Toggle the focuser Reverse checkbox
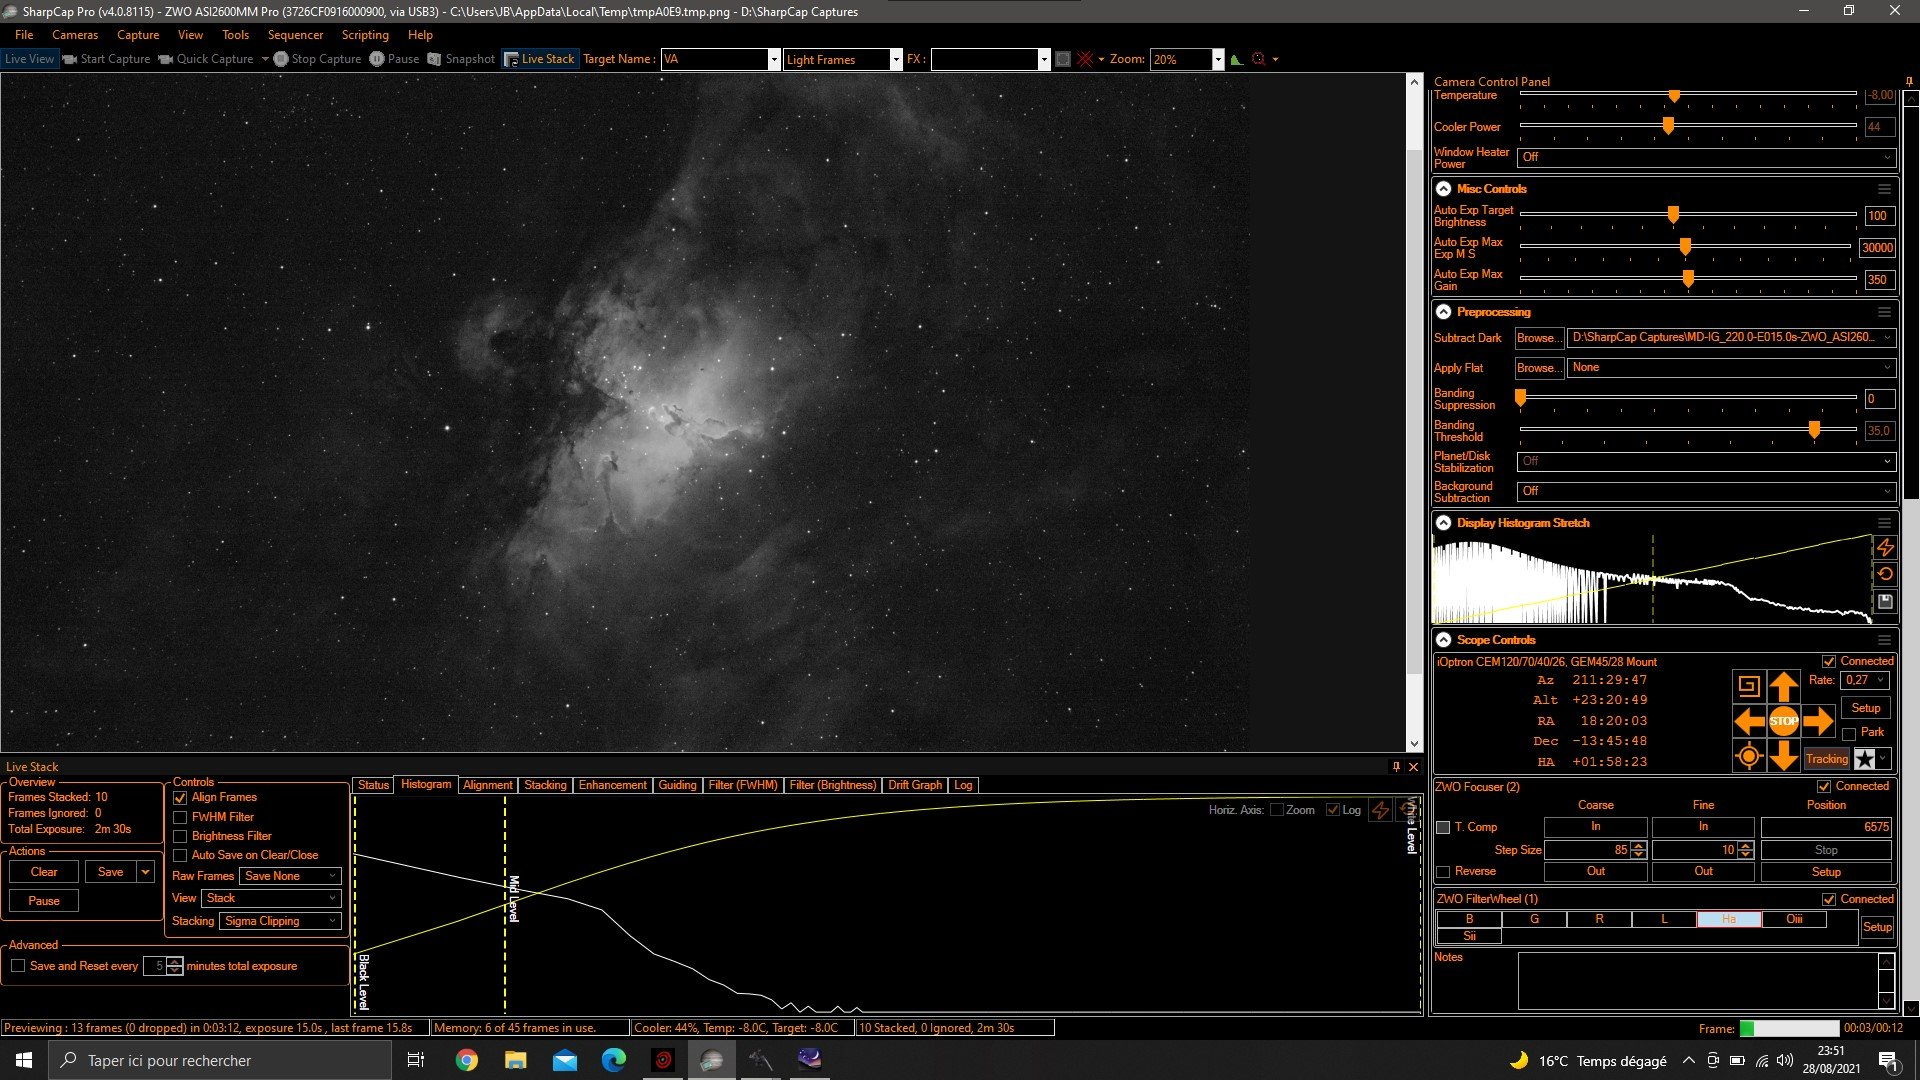This screenshot has width=1920, height=1080. [x=1443, y=871]
